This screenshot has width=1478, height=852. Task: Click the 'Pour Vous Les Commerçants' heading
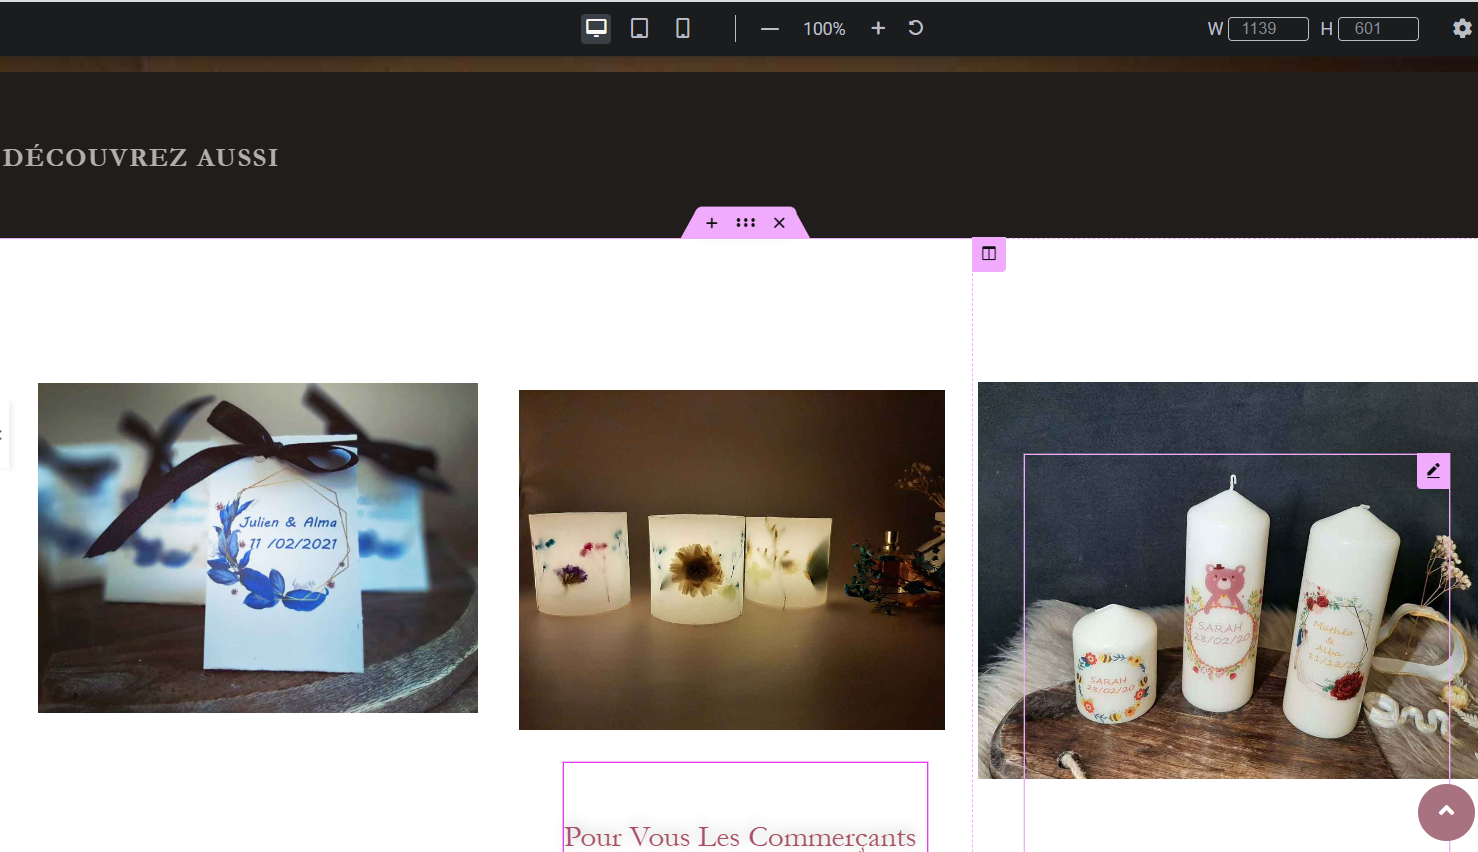[x=740, y=836]
